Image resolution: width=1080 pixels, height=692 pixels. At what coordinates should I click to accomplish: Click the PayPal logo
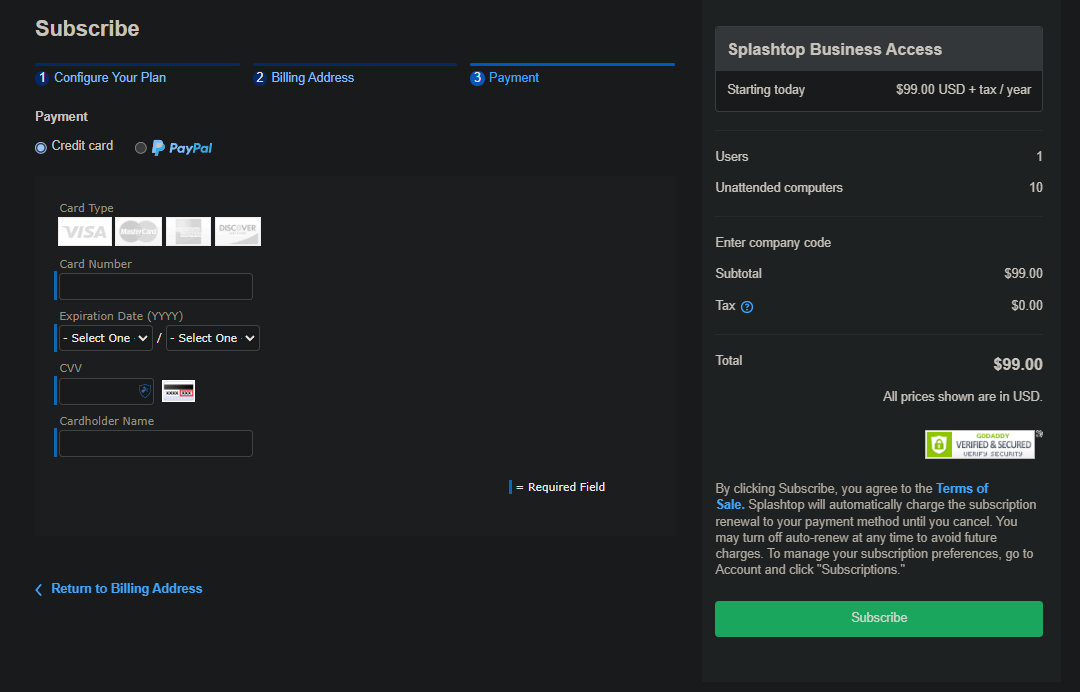(182, 148)
